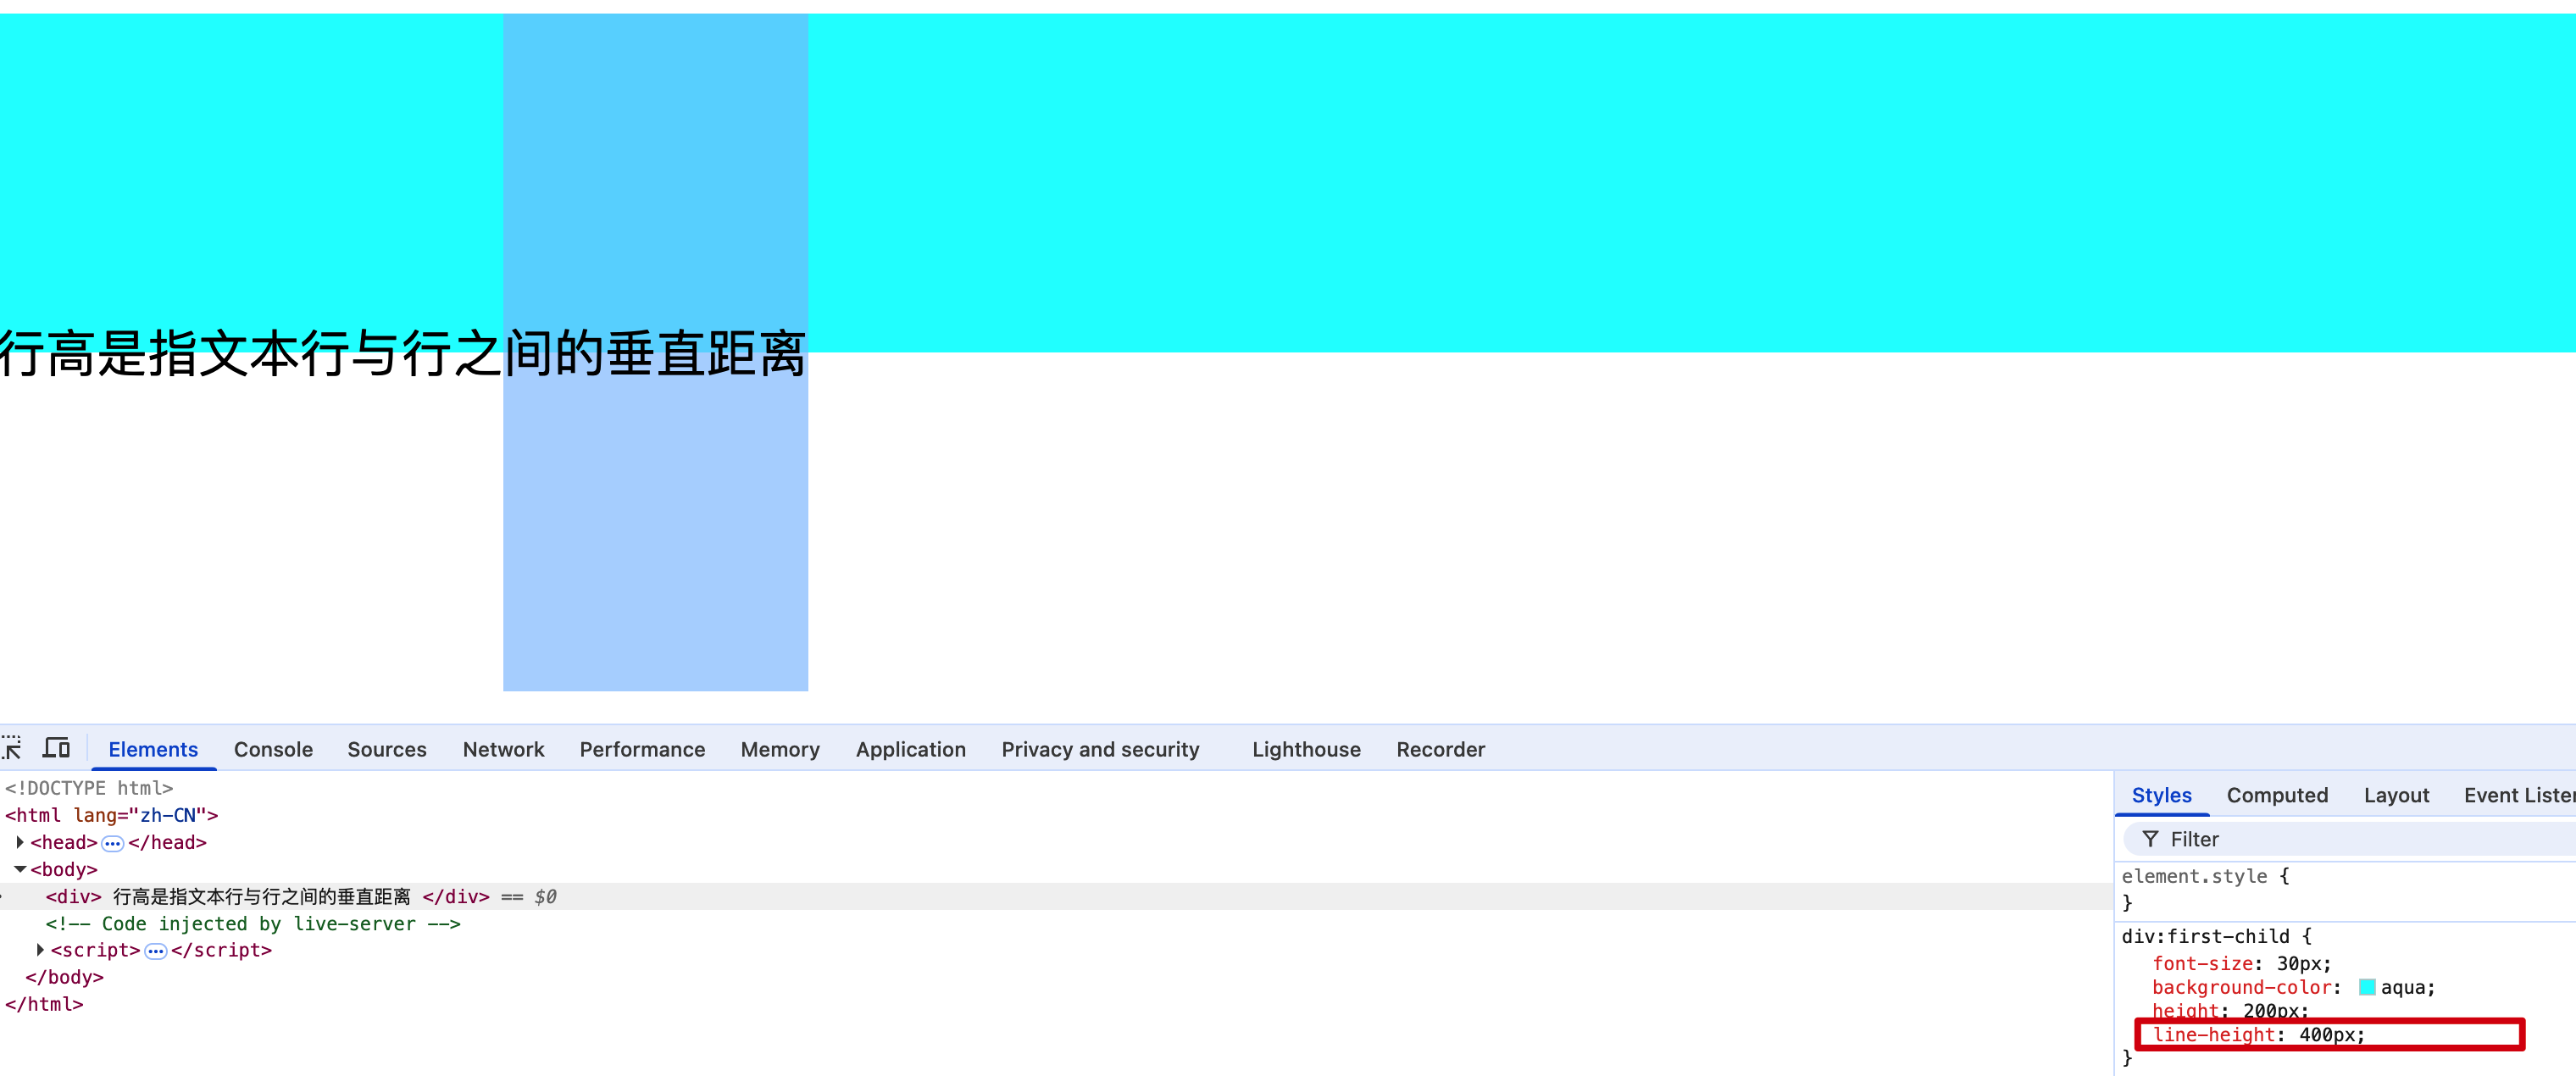Click the styles Filter input field
The image size is (2576, 1076).
tap(2350, 839)
